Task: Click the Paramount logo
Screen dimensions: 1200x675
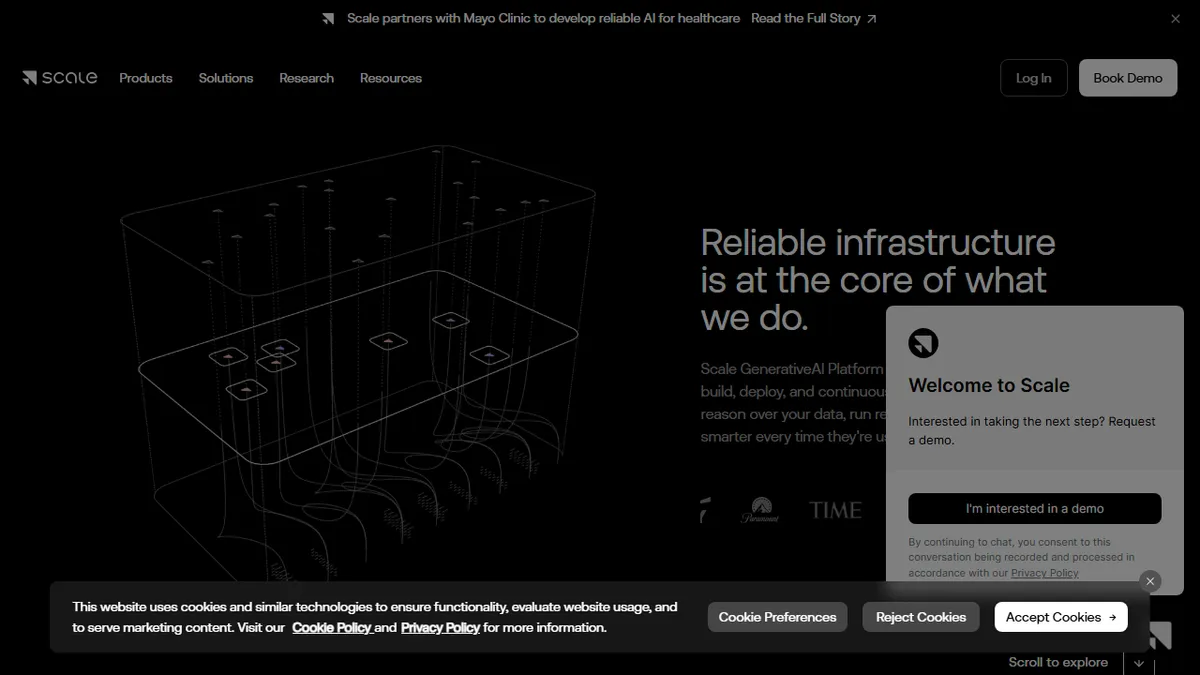Action: coord(759,510)
